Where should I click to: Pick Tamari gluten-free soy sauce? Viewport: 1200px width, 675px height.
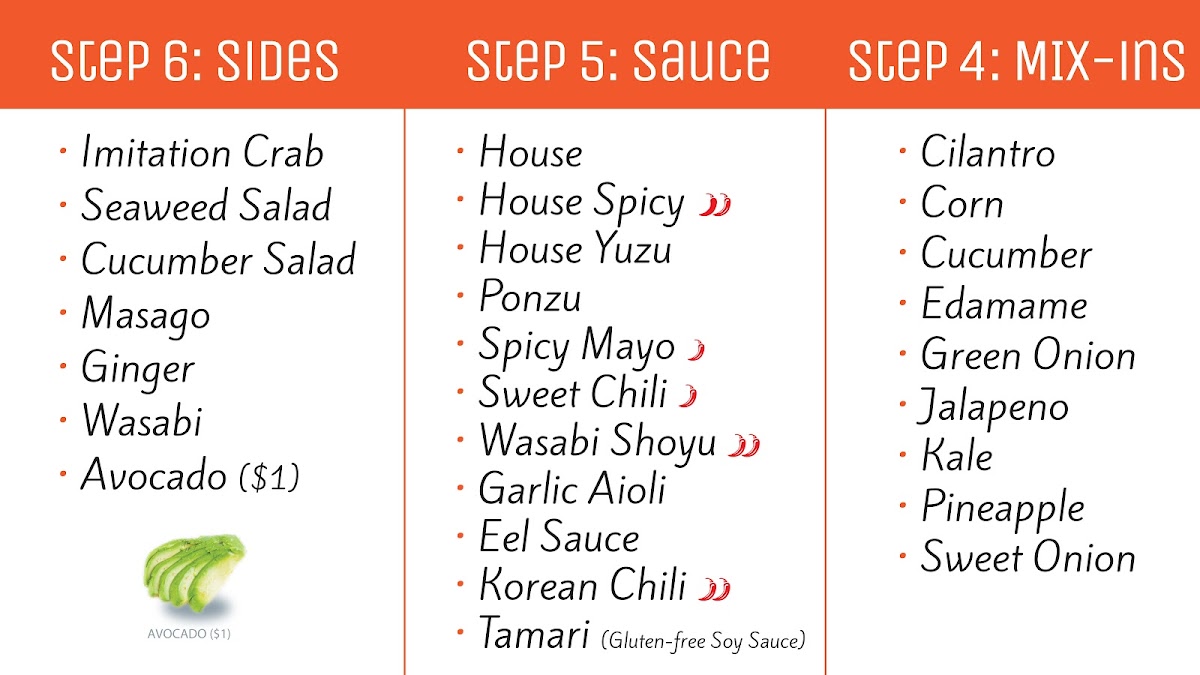(x=642, y=635)
